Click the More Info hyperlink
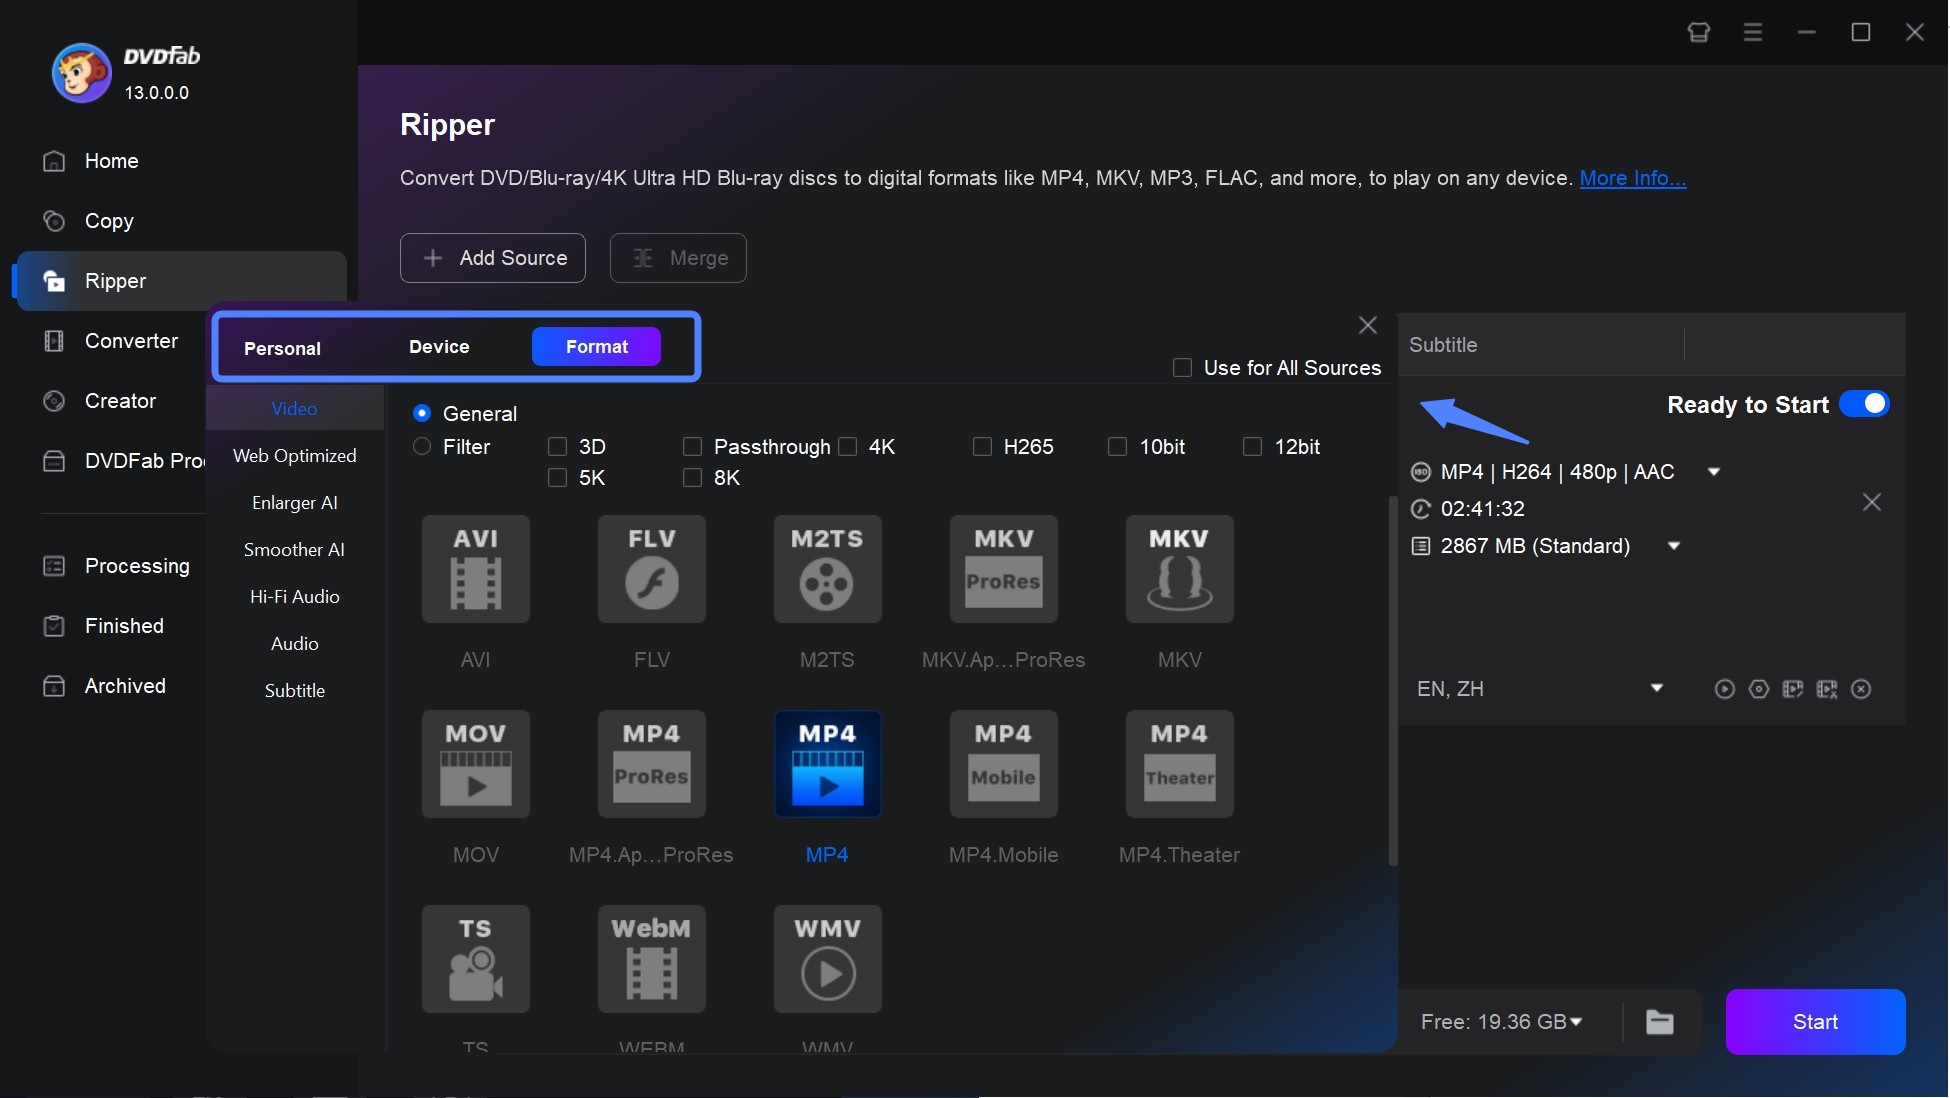This screenshot has height=1098, width=1950. pos(1633,177)
